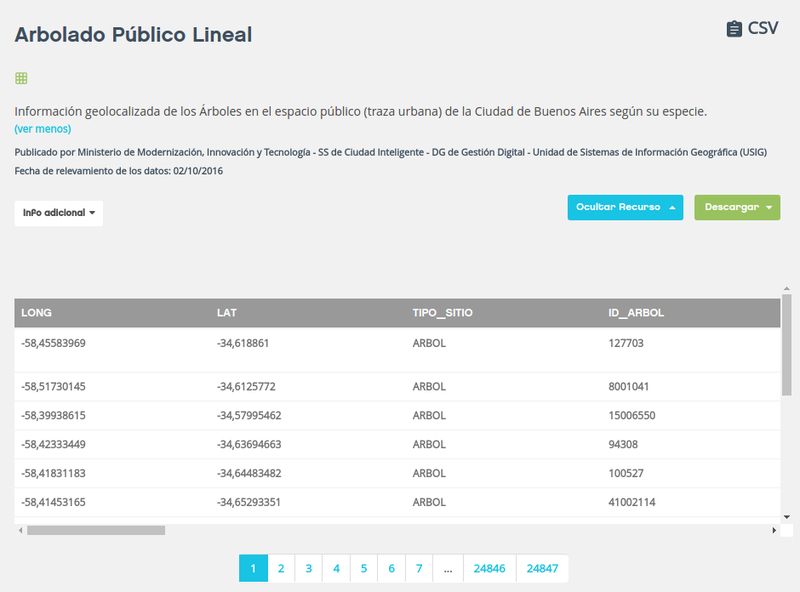
Task: Click the (ver menos) link
Action: click(x=43, y=129)
